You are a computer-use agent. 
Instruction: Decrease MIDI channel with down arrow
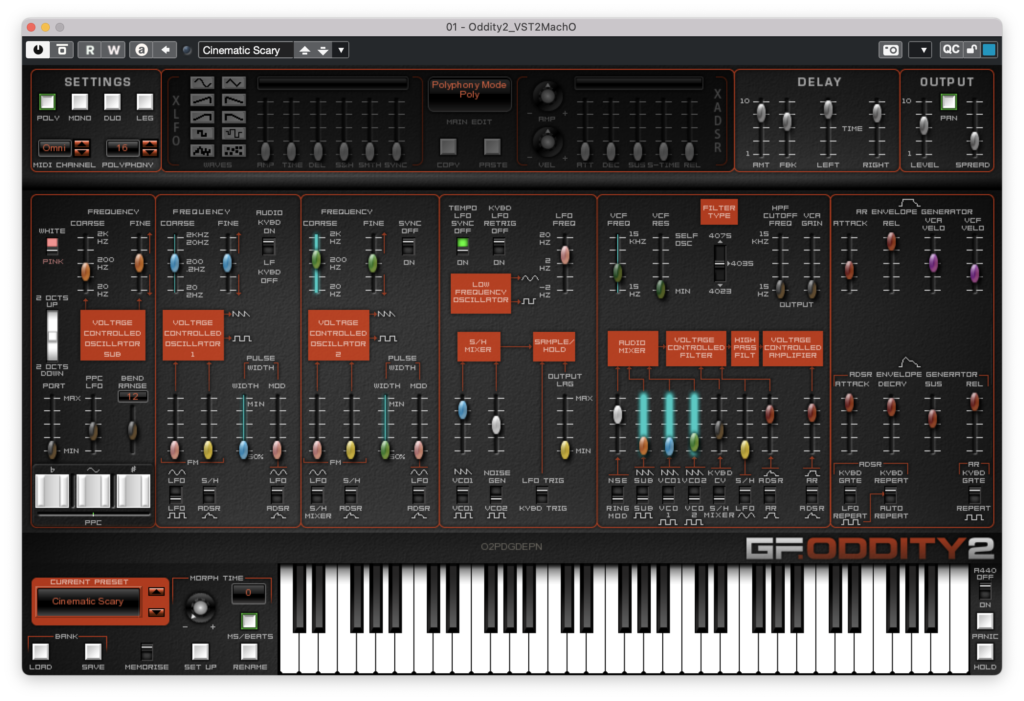click(82, 152)
